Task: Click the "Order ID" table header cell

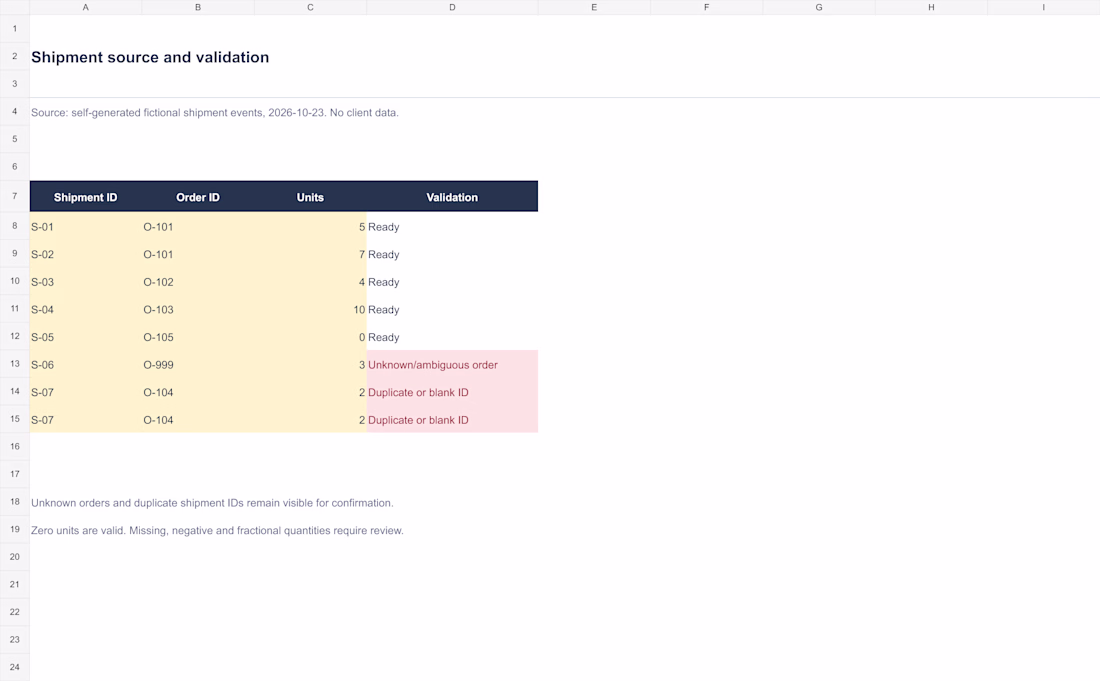Action: tap(198, 197)
